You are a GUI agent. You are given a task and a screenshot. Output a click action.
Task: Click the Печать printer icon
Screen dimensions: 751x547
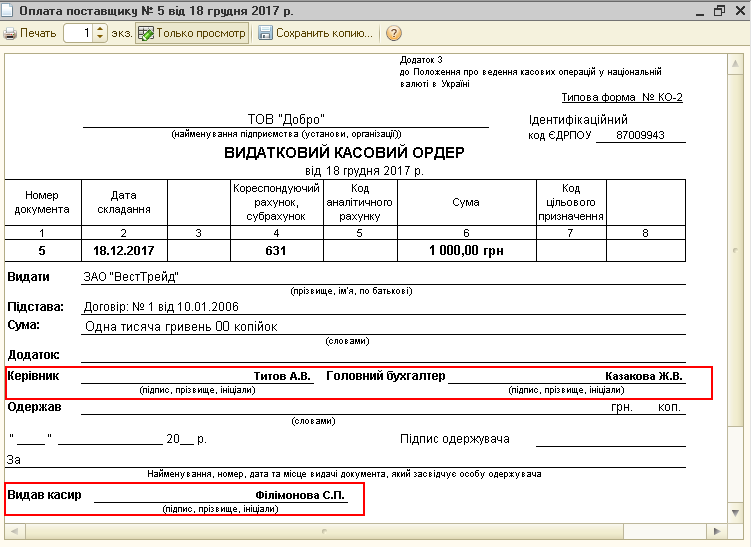tap(10, 34)
